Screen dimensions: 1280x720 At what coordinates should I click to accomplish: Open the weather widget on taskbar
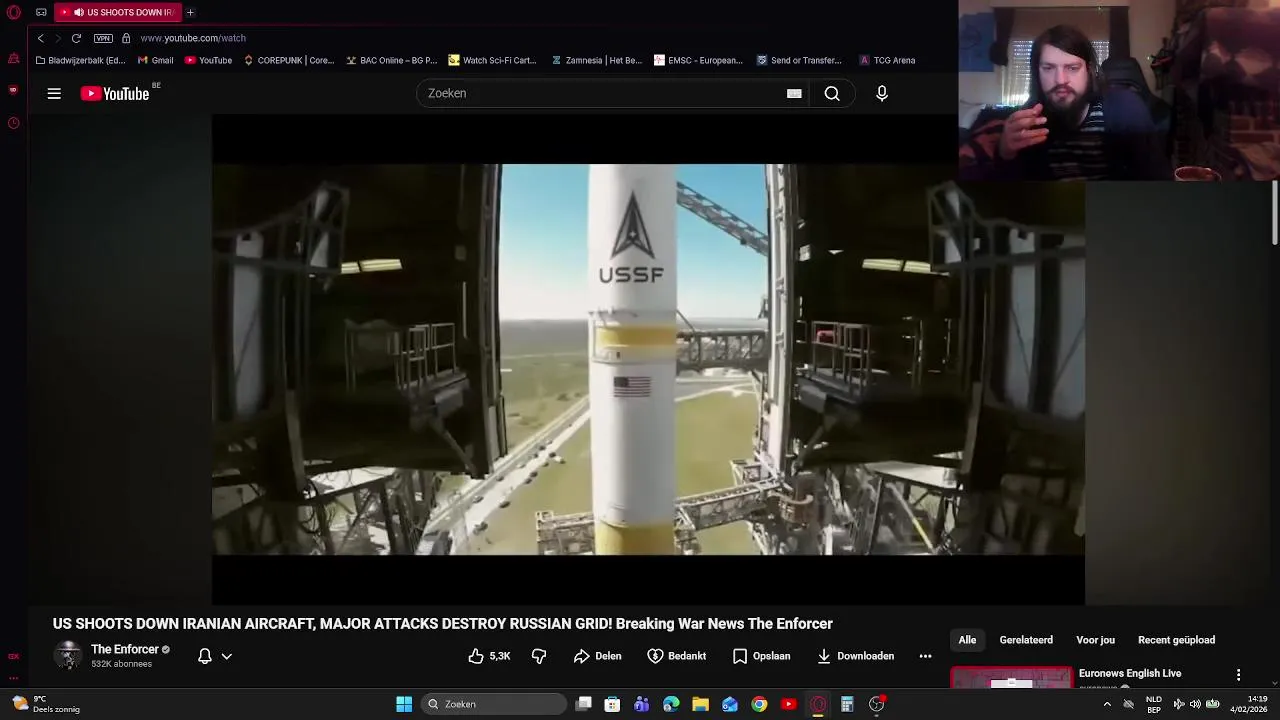[45, 704]
